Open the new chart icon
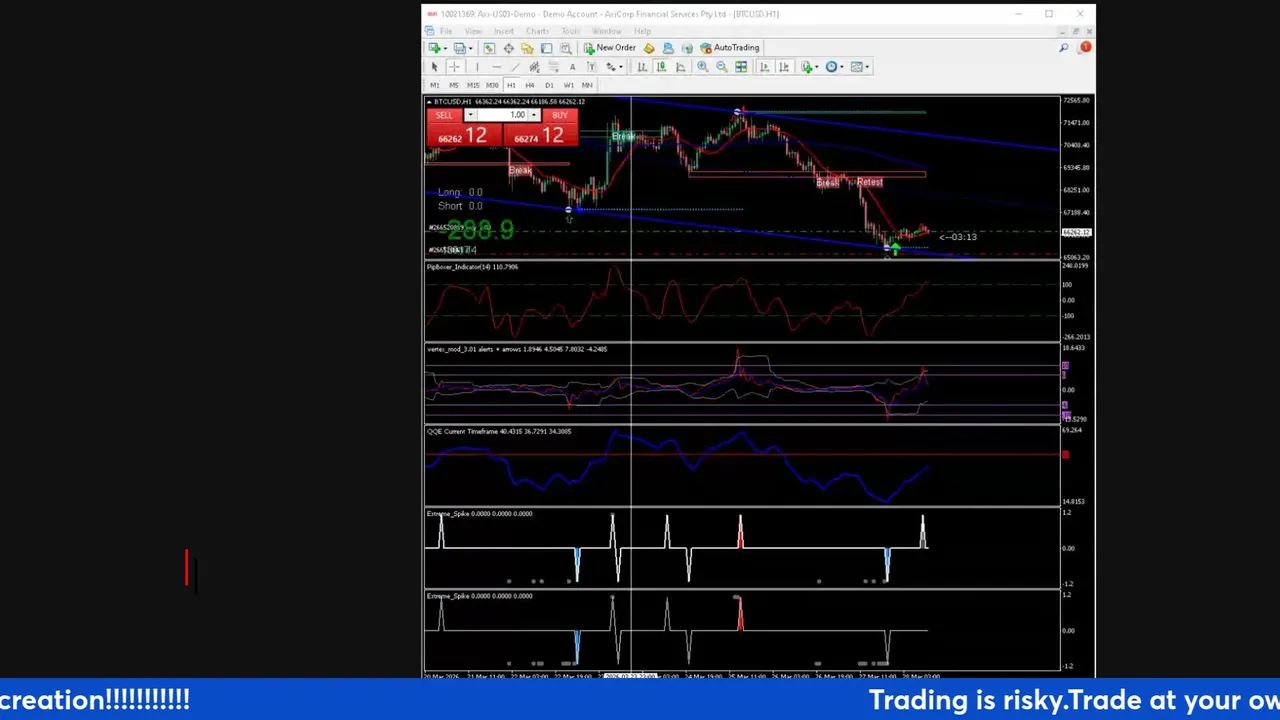The image size is (1280, 720). 434,48
